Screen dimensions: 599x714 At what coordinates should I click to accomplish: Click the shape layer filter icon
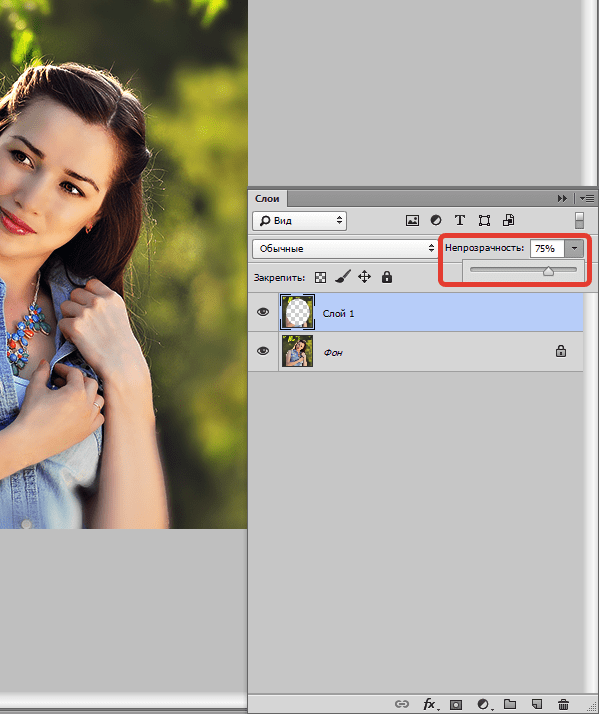484,221
